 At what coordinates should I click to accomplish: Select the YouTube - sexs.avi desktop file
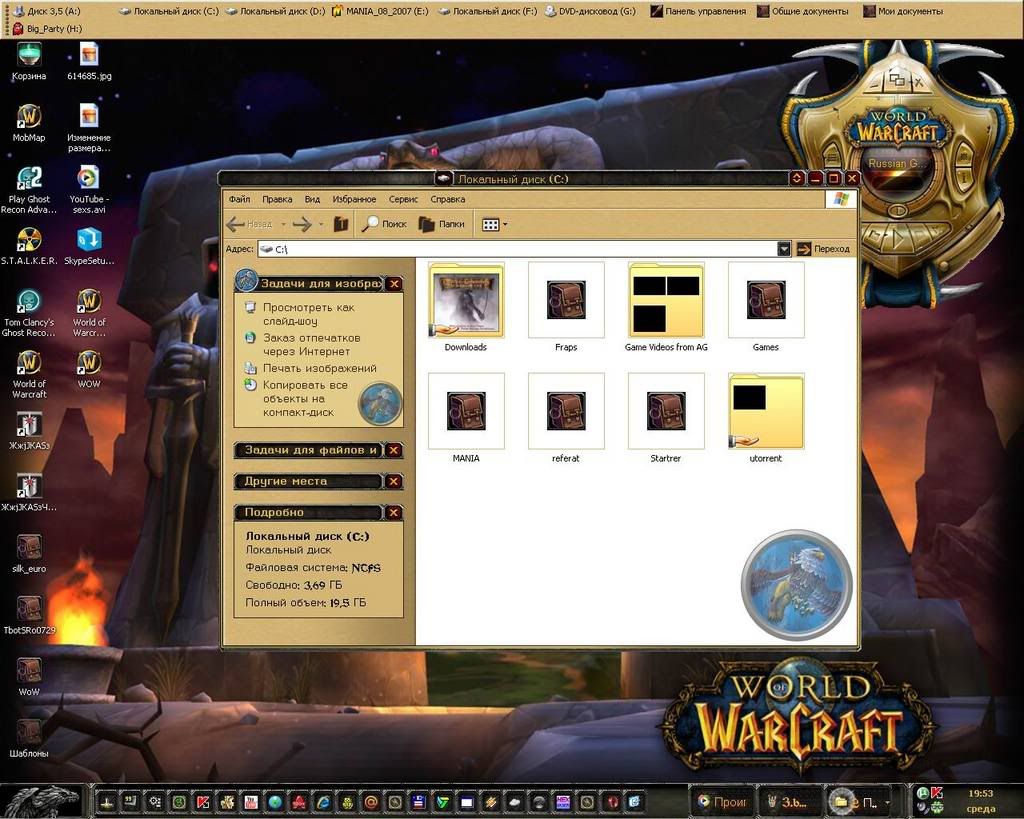89,190
